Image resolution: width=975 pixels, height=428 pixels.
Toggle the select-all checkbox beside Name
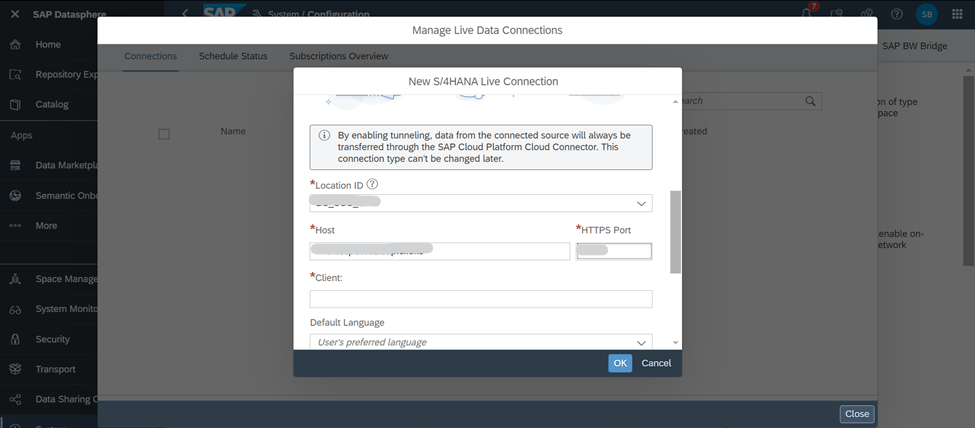164,134
